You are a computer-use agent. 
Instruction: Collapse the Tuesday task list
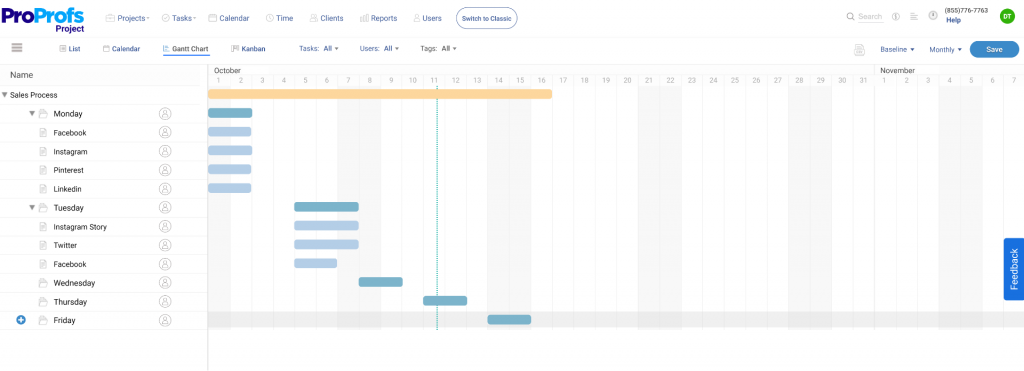pos(32,208)
